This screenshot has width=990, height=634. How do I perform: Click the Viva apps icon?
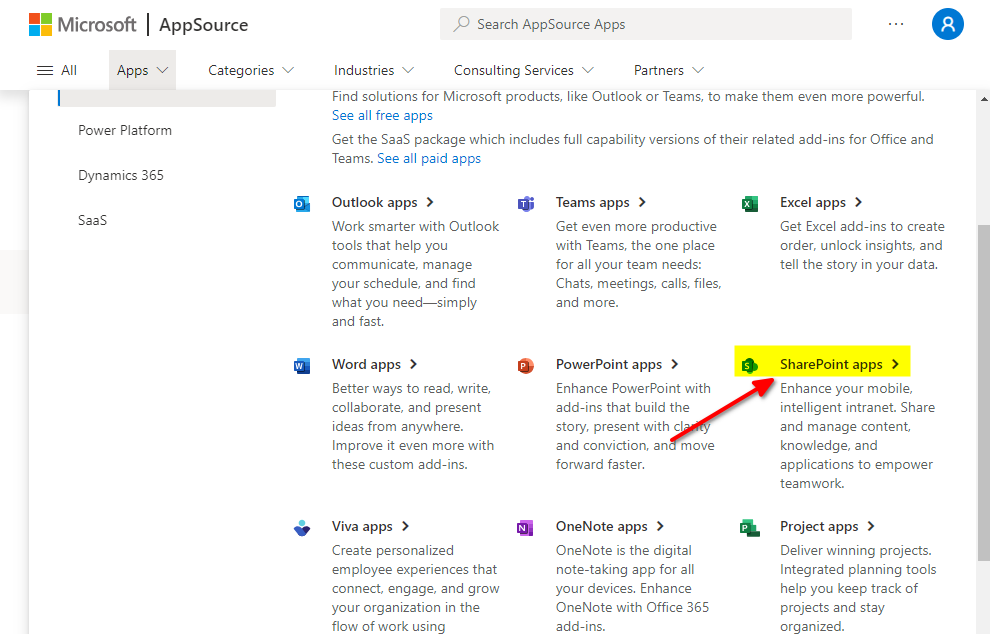point(302,528)
